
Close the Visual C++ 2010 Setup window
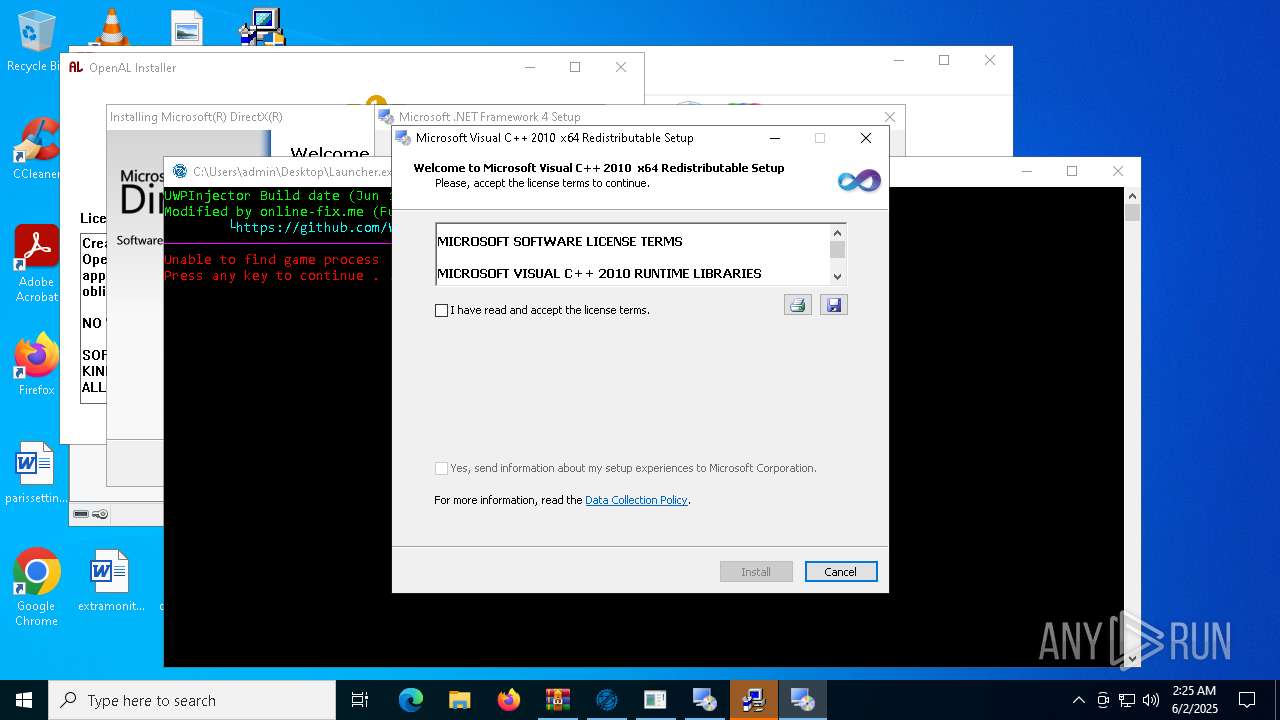866,138
